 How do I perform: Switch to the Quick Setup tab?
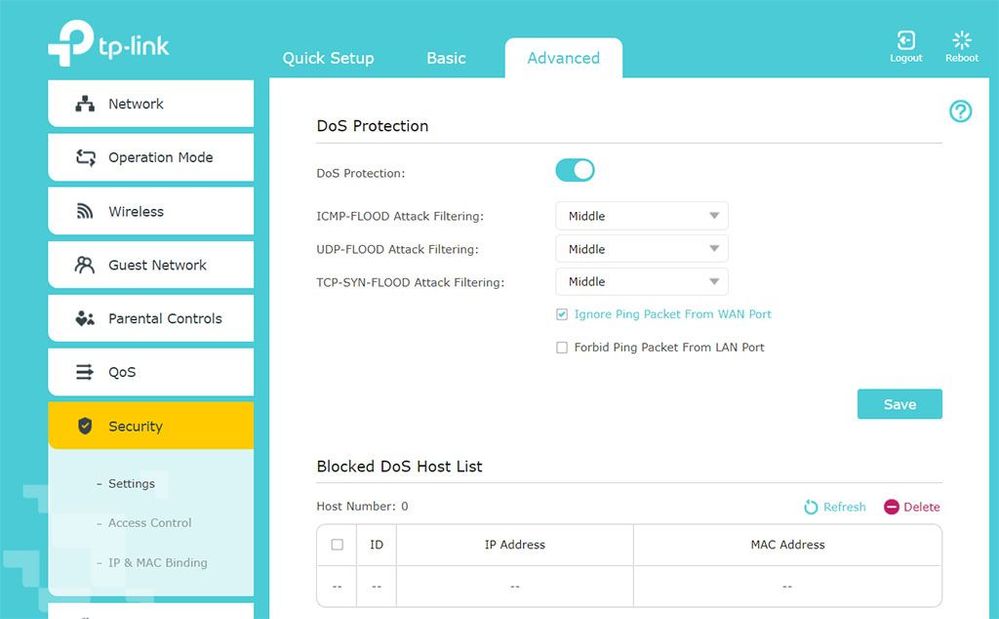pyautogui.click(x=328, y=58)
